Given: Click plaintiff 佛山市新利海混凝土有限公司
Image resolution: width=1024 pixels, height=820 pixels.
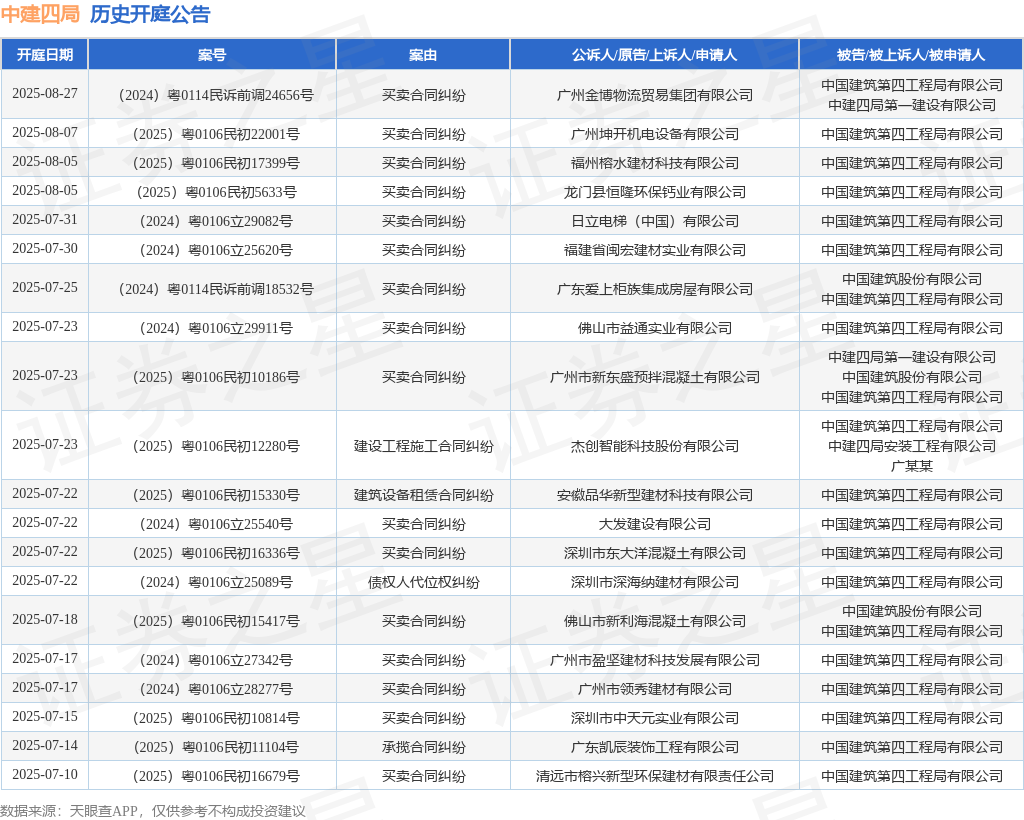Looking at the screenshot, I should [x=654, y=622].
